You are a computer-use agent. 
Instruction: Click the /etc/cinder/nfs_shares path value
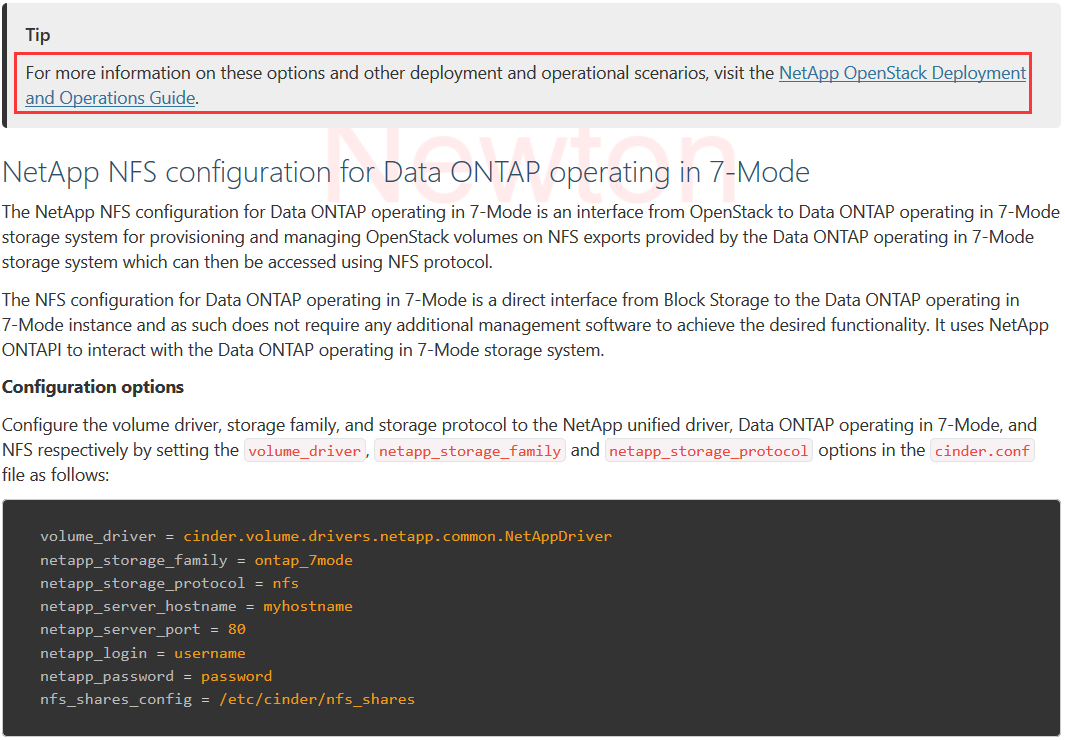coord(317,700)
